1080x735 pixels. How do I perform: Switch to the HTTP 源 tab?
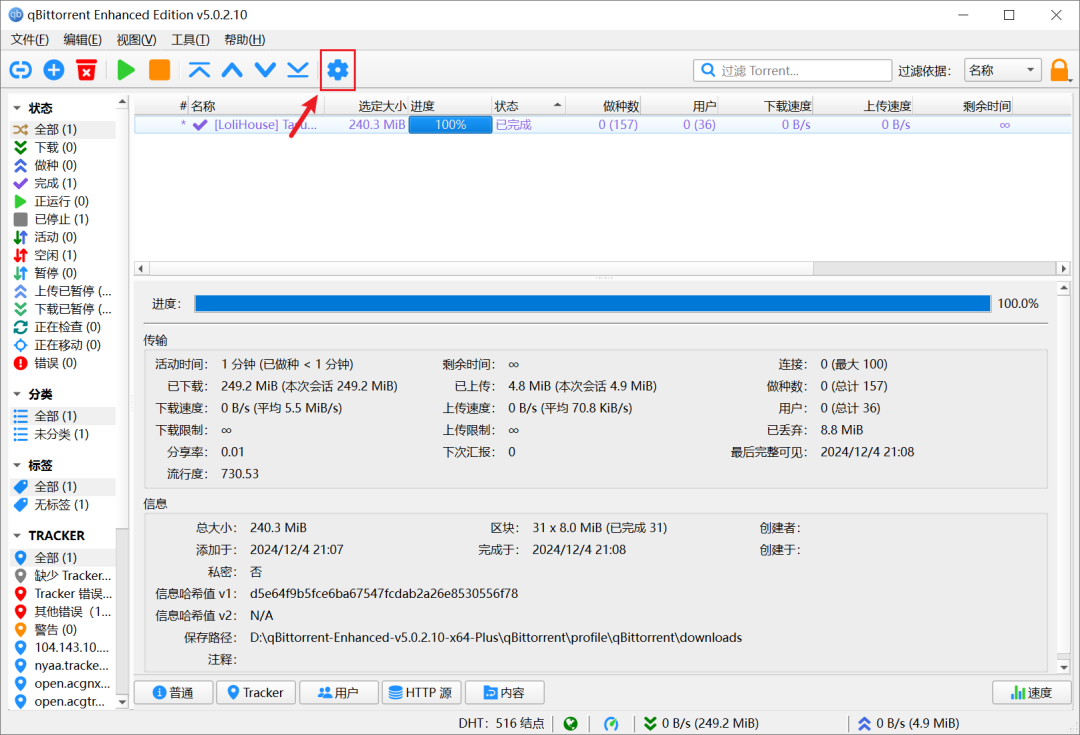(x=421, y=692)
